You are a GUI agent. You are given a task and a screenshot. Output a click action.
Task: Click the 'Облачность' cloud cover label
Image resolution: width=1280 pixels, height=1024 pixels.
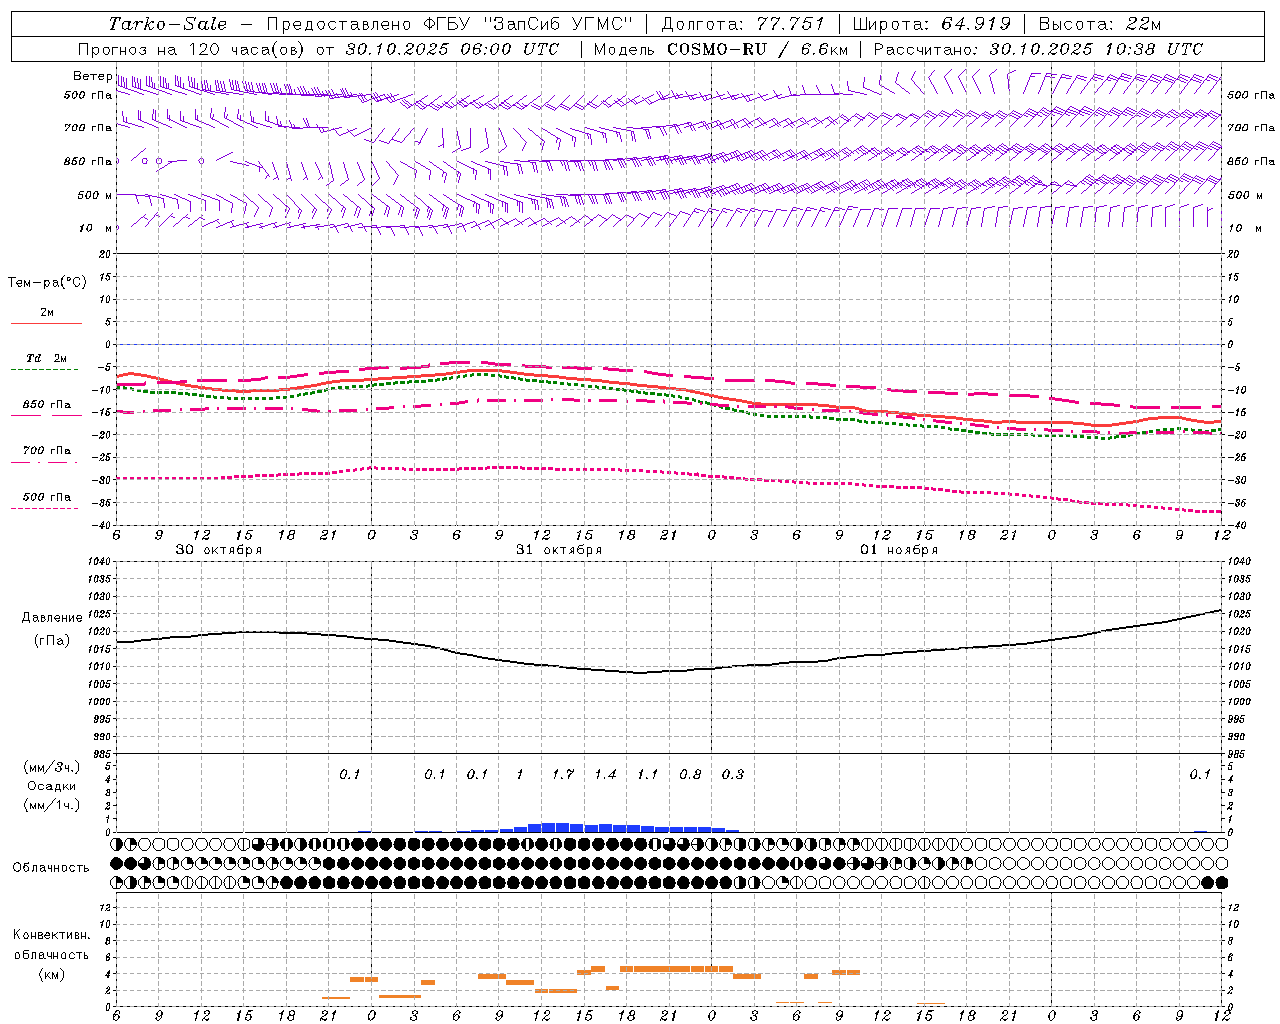51,868
